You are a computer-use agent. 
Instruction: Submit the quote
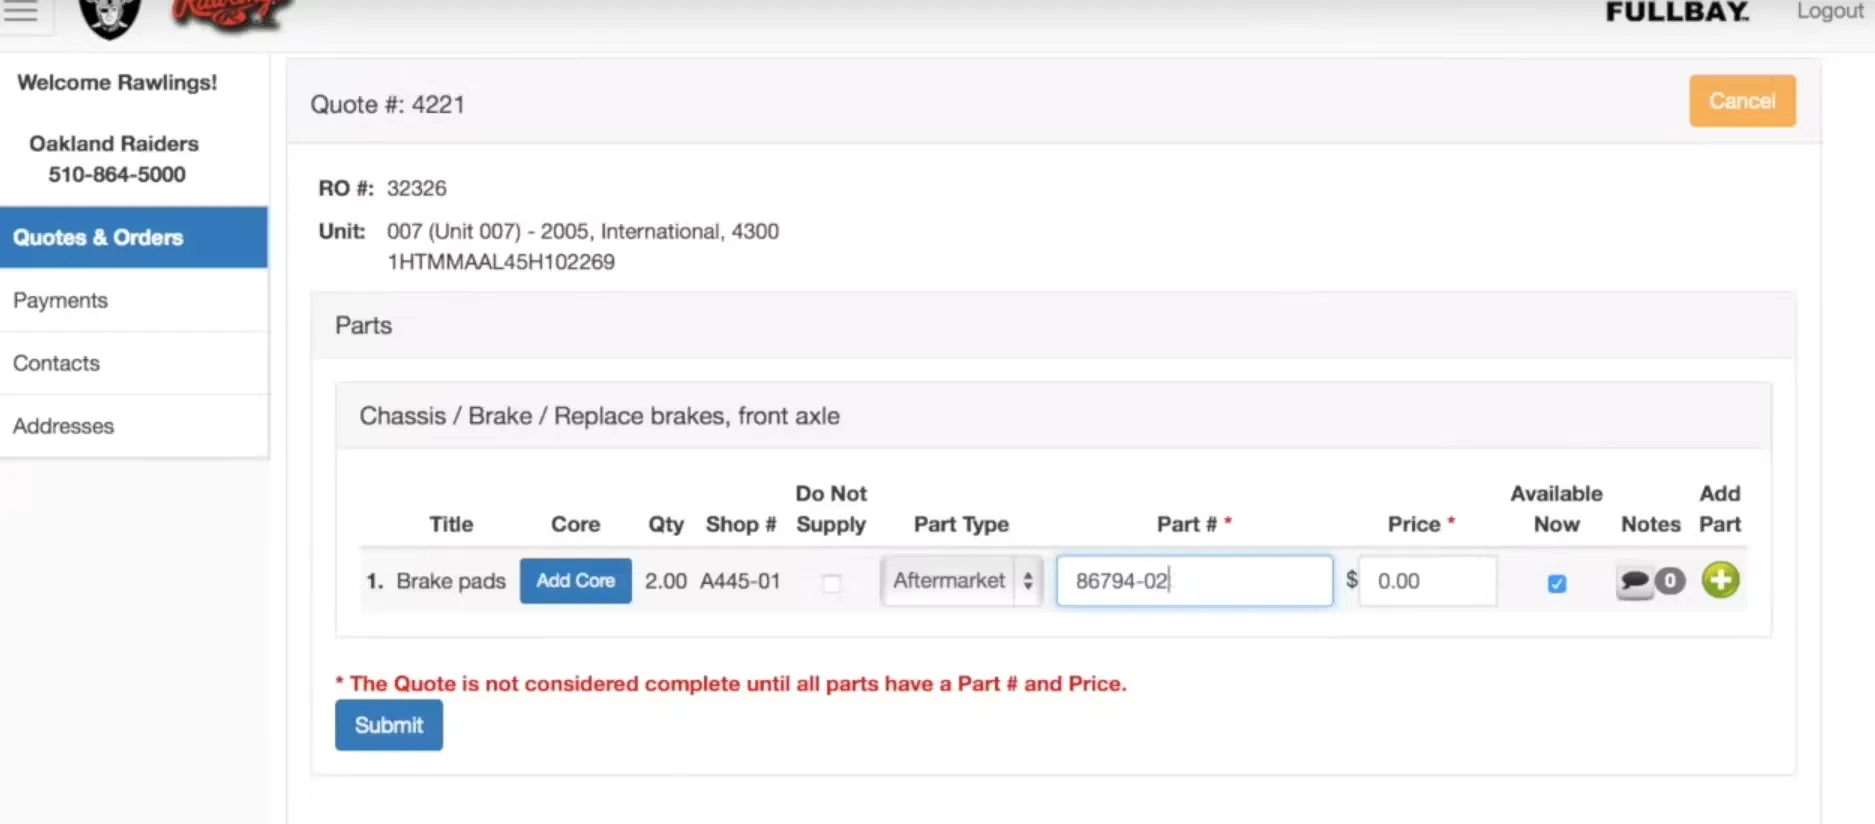[388, 725]
